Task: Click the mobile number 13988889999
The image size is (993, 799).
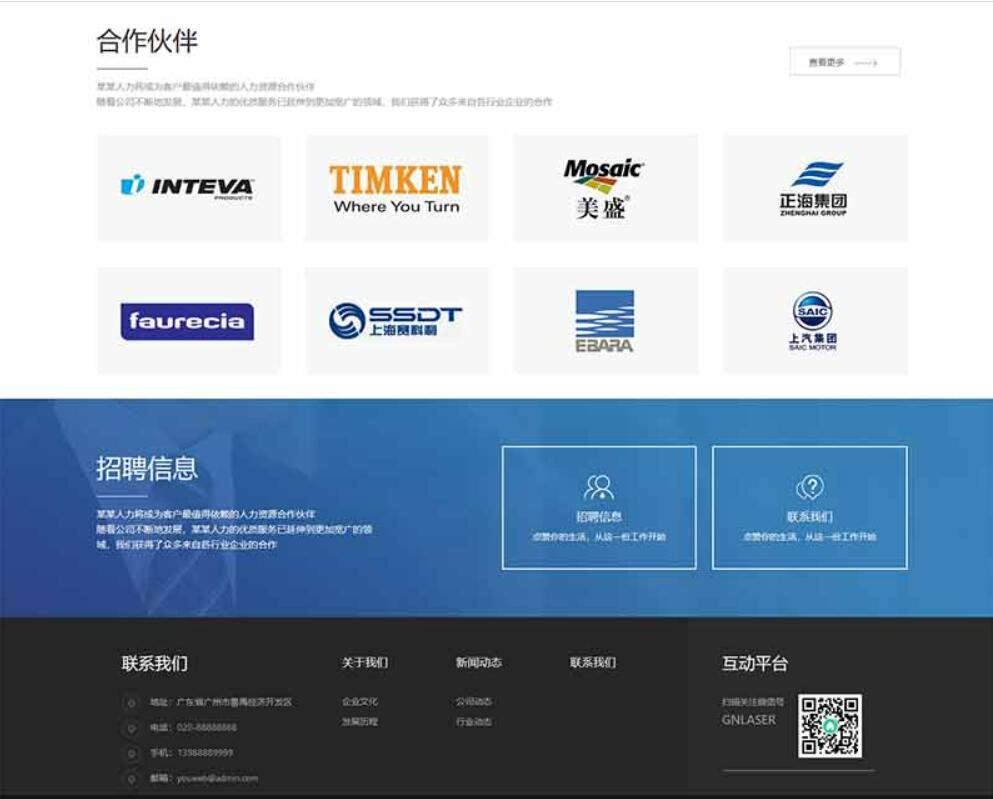Action: 205,753
